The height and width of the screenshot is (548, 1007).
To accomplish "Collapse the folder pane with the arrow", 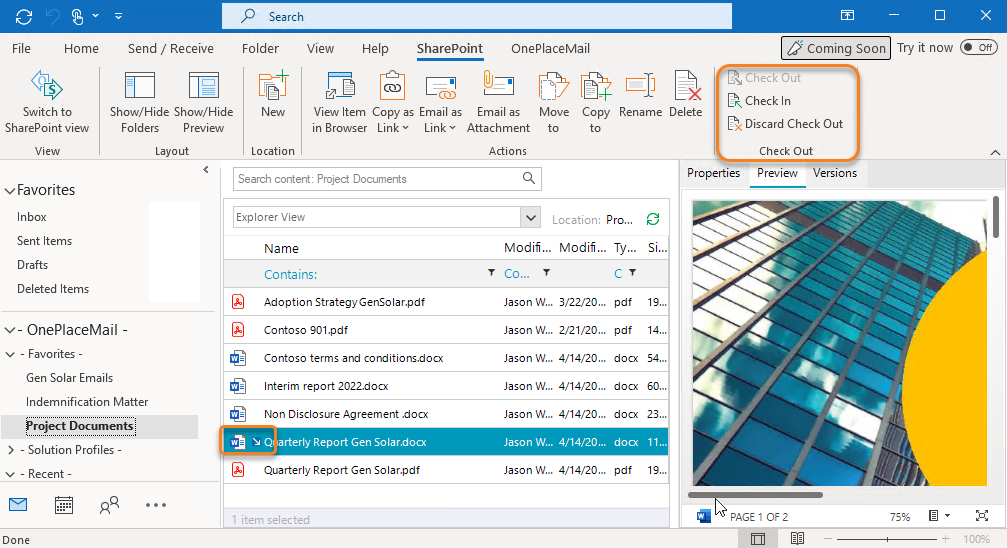I will click(x=206, y=170).
